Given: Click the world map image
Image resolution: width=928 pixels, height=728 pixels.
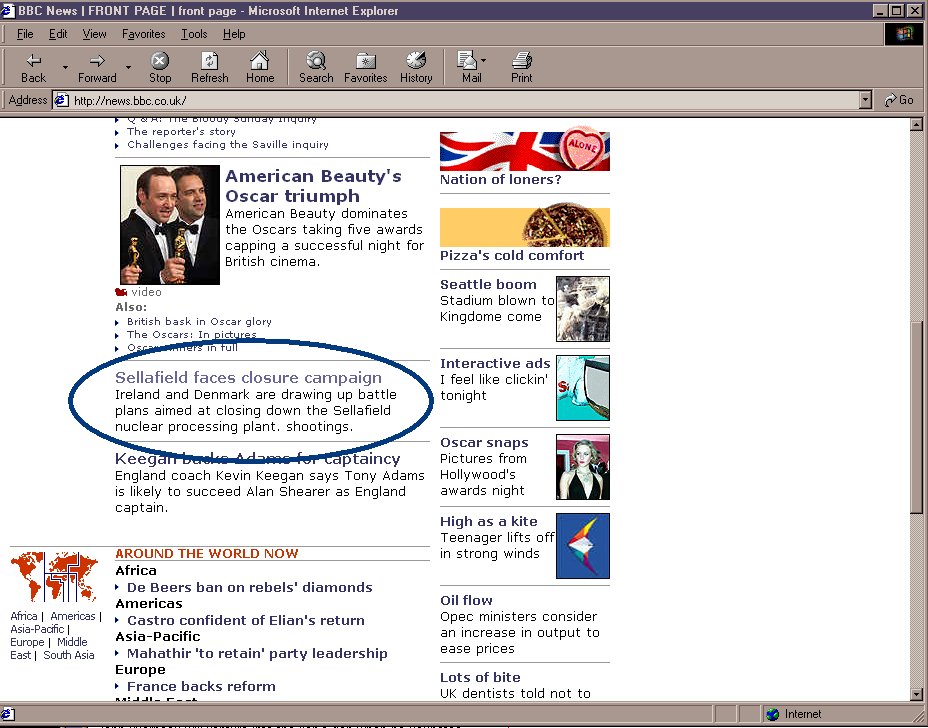Looking at the screenshot, I should point(54,576).
